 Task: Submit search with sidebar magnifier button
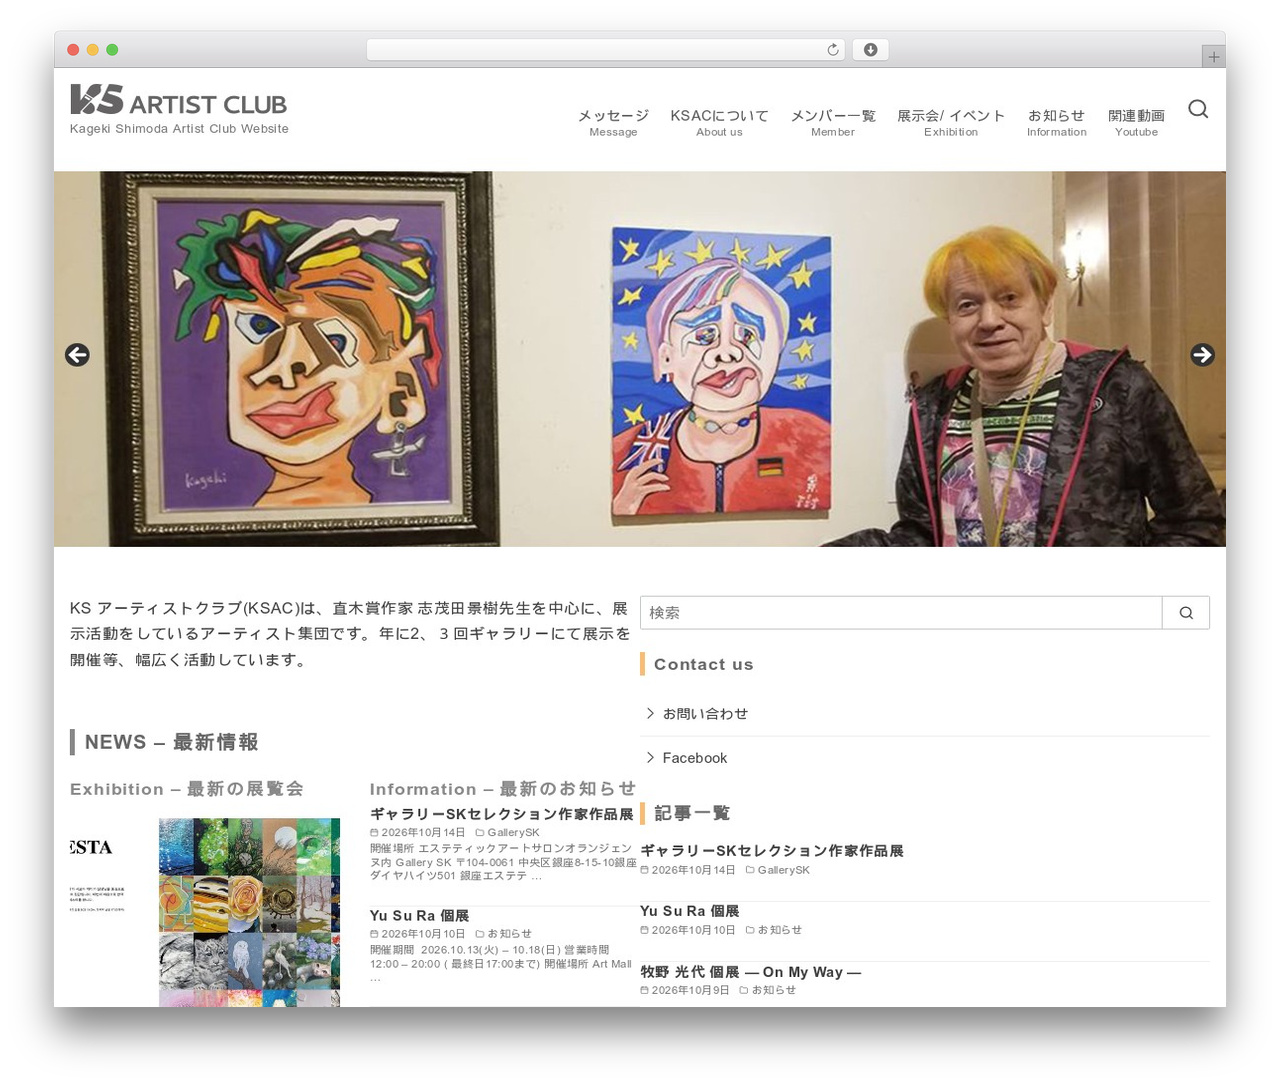[1186, 613]
